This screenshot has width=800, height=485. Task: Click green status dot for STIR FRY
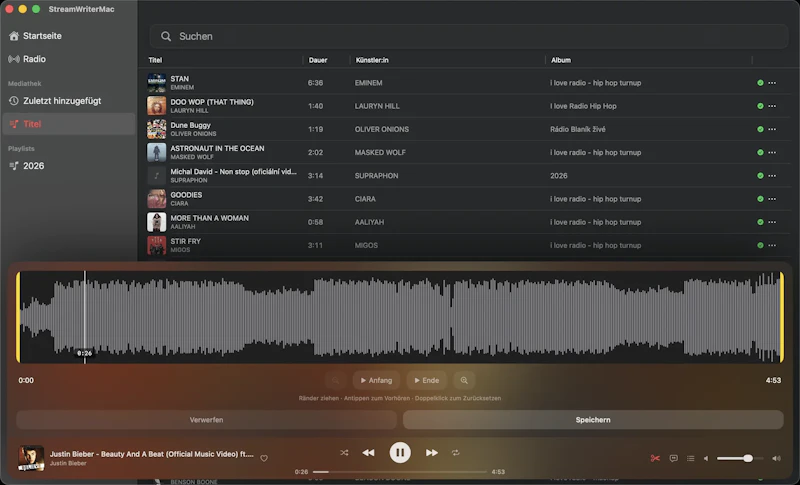(x=760, y=245)
